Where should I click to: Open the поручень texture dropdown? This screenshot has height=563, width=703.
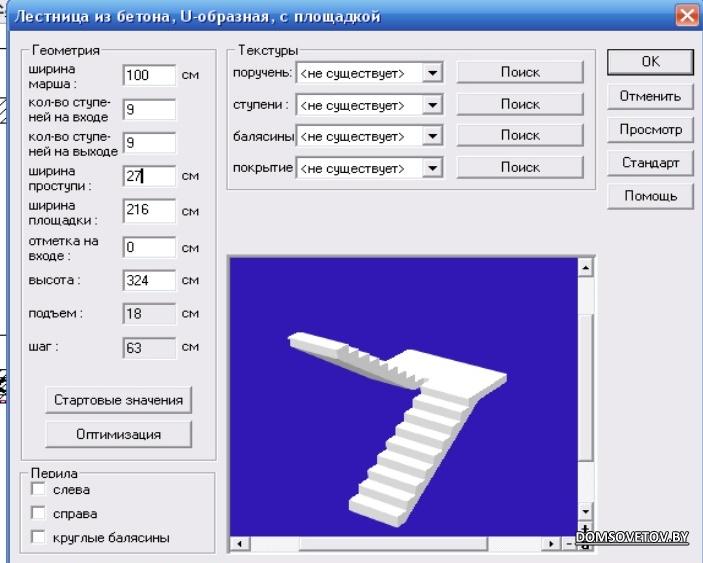tap(433, 73)
